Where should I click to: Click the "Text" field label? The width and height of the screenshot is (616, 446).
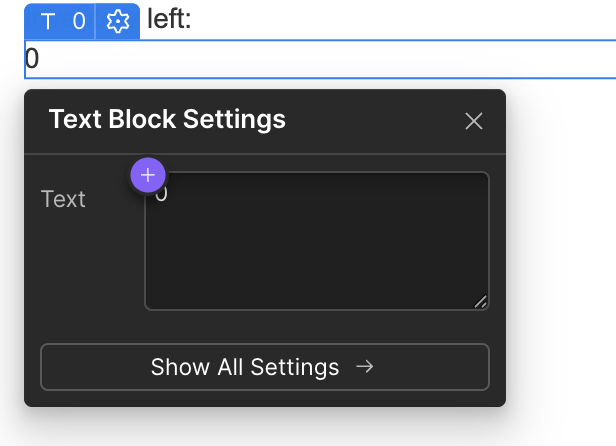coord(63,199)
